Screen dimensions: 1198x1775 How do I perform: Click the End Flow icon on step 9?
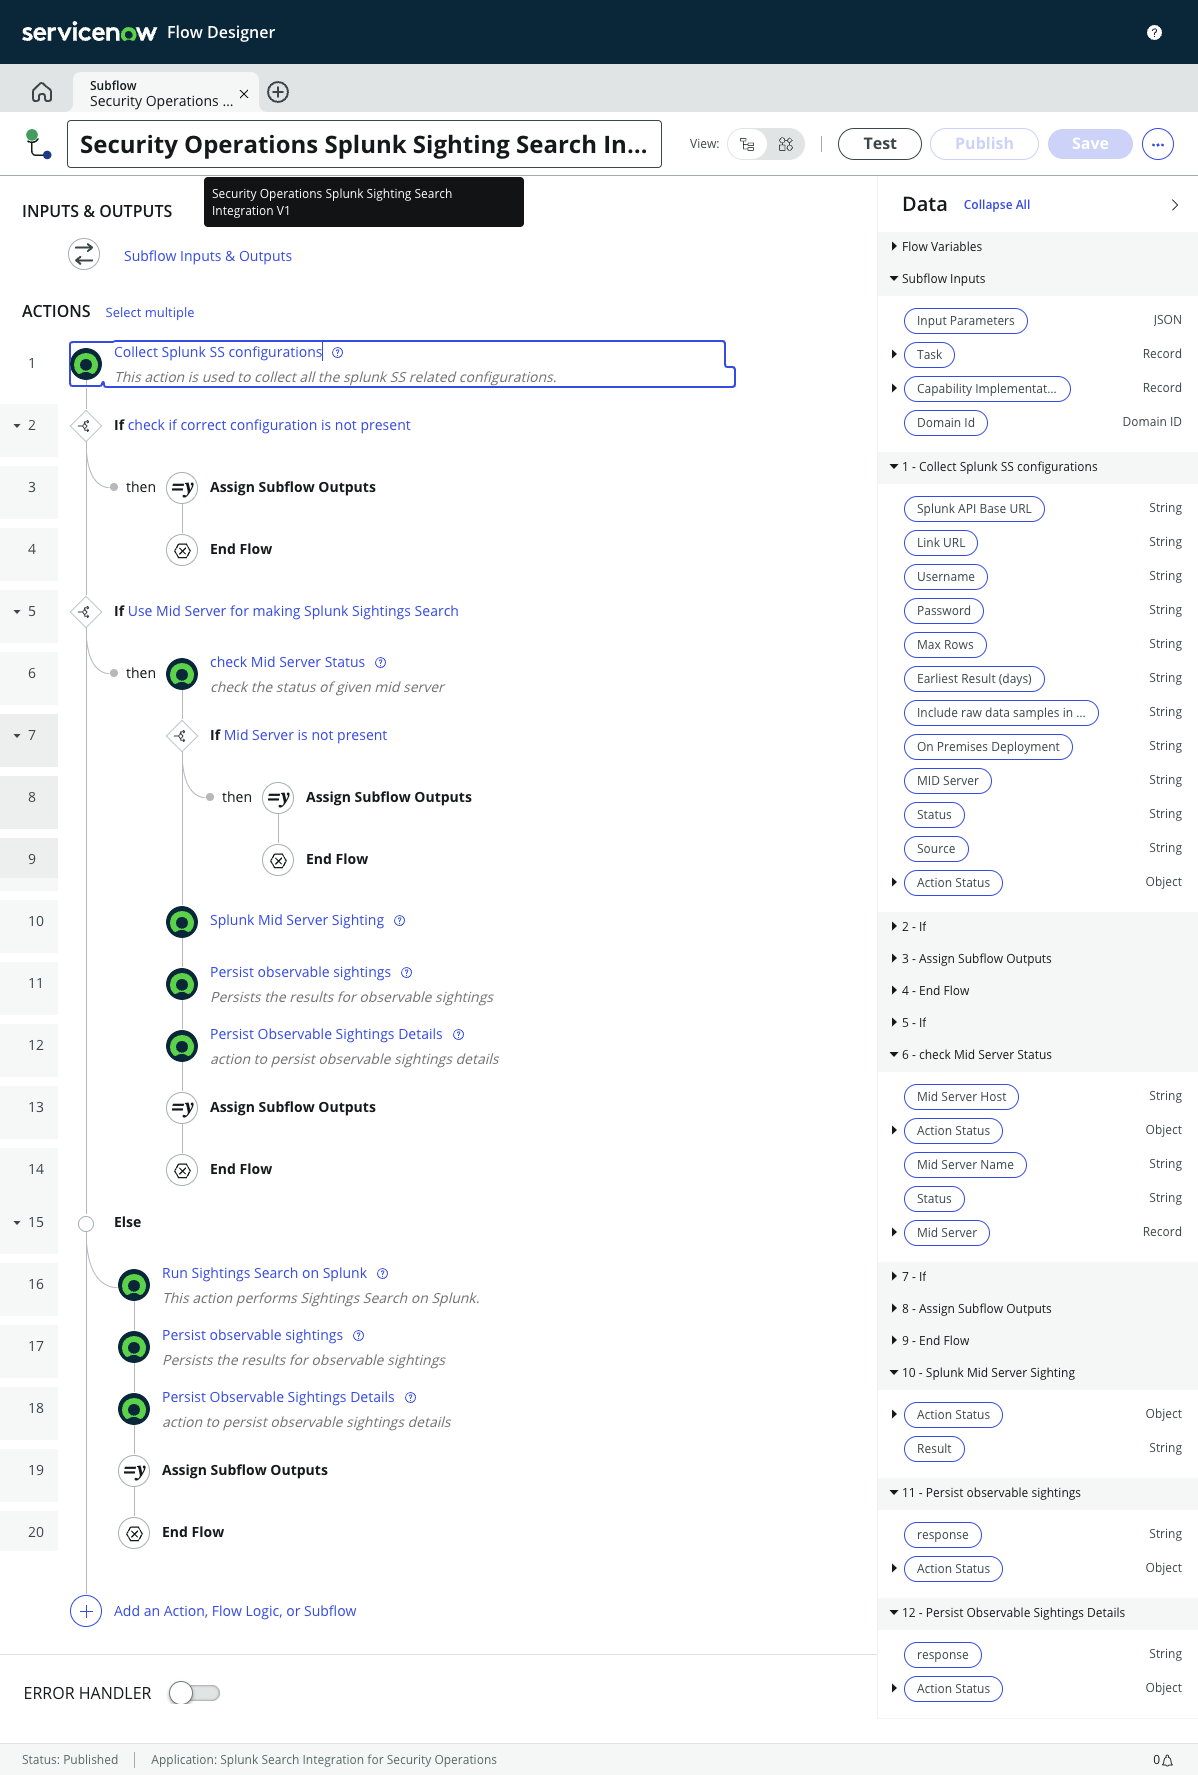278,860
